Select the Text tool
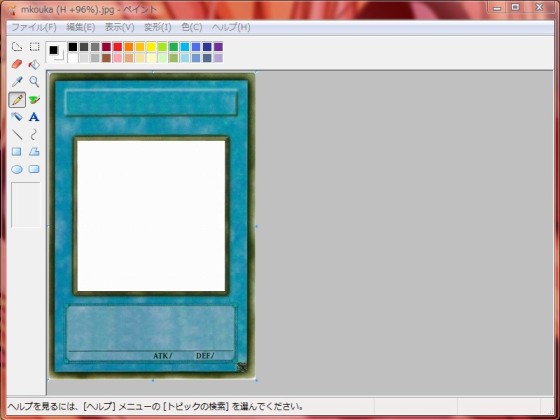The width and height of the screenshot is (560, 420). point(34,117)
